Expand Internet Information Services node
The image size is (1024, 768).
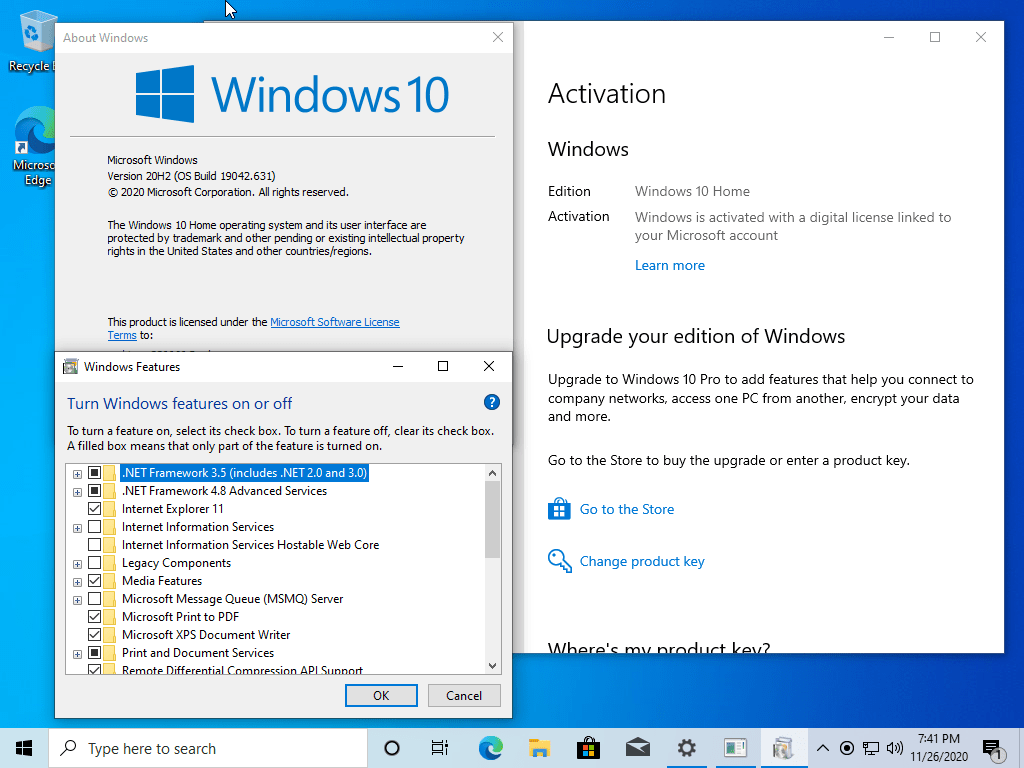[77, 528]
